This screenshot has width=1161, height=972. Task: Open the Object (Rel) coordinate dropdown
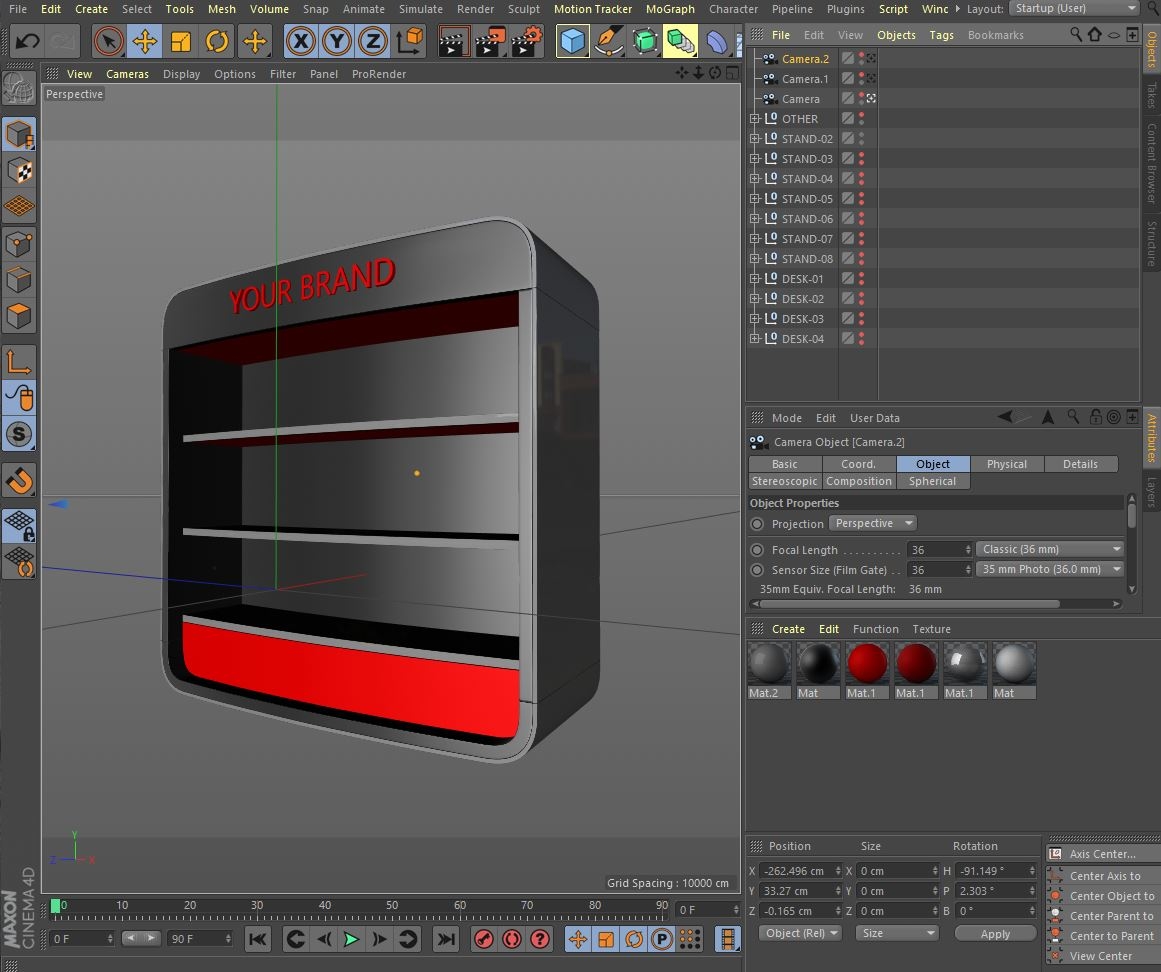[x=799, y=933]
